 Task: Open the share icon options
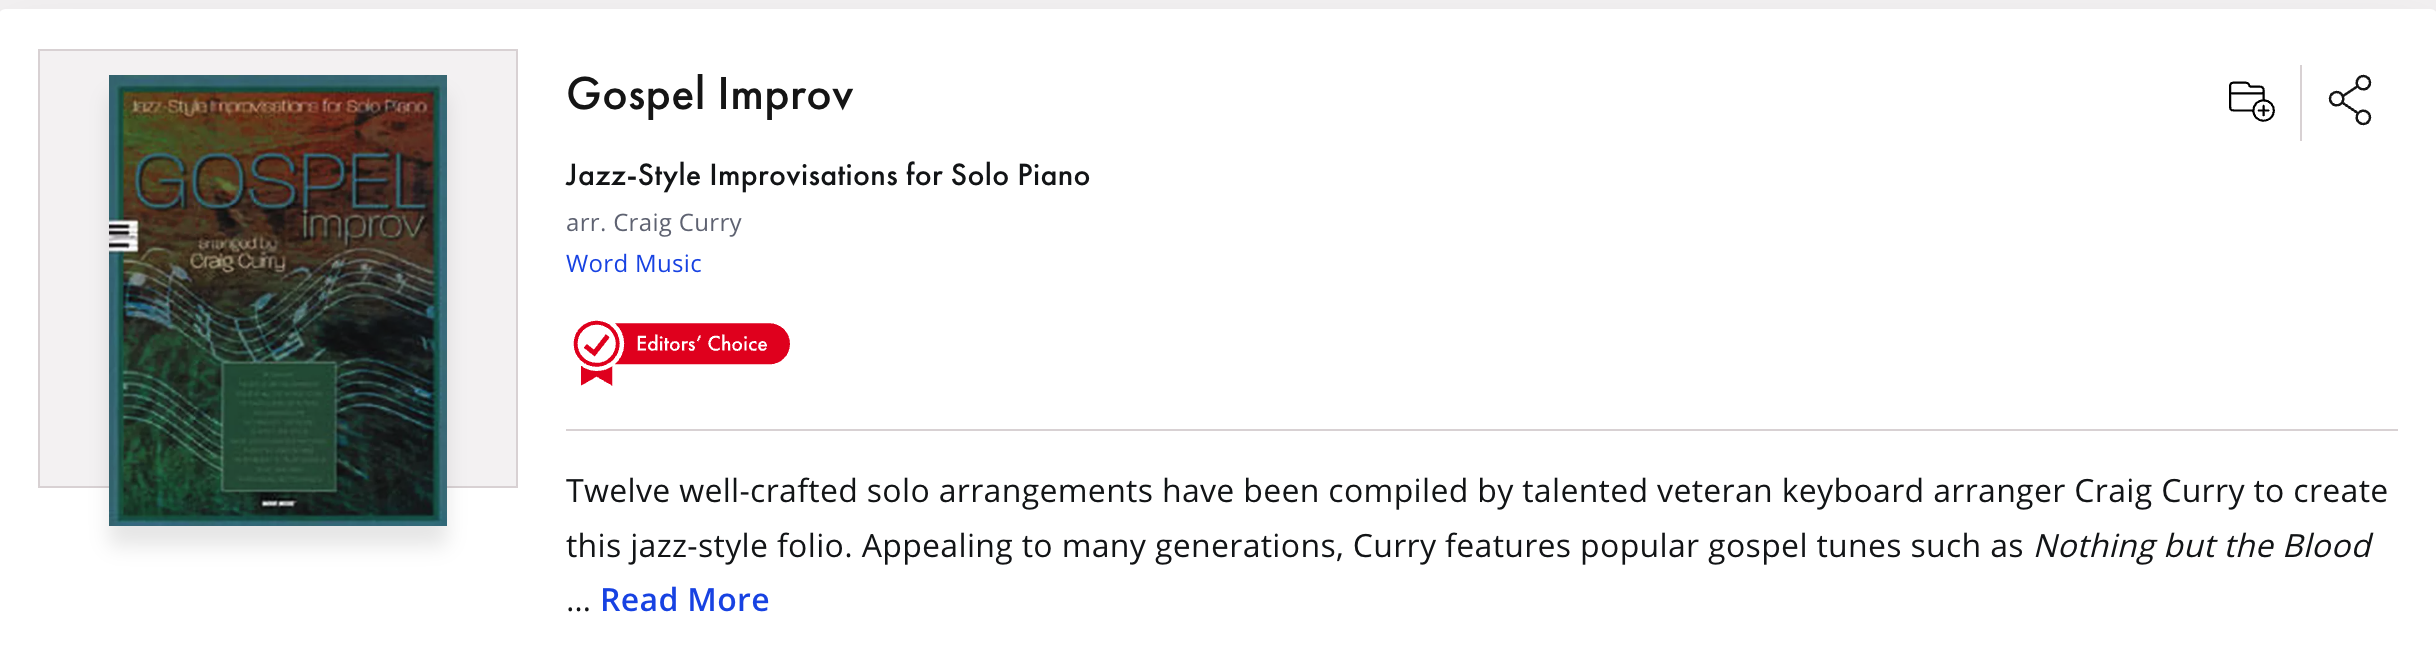pyautogui.click(x=2350, y=100)
